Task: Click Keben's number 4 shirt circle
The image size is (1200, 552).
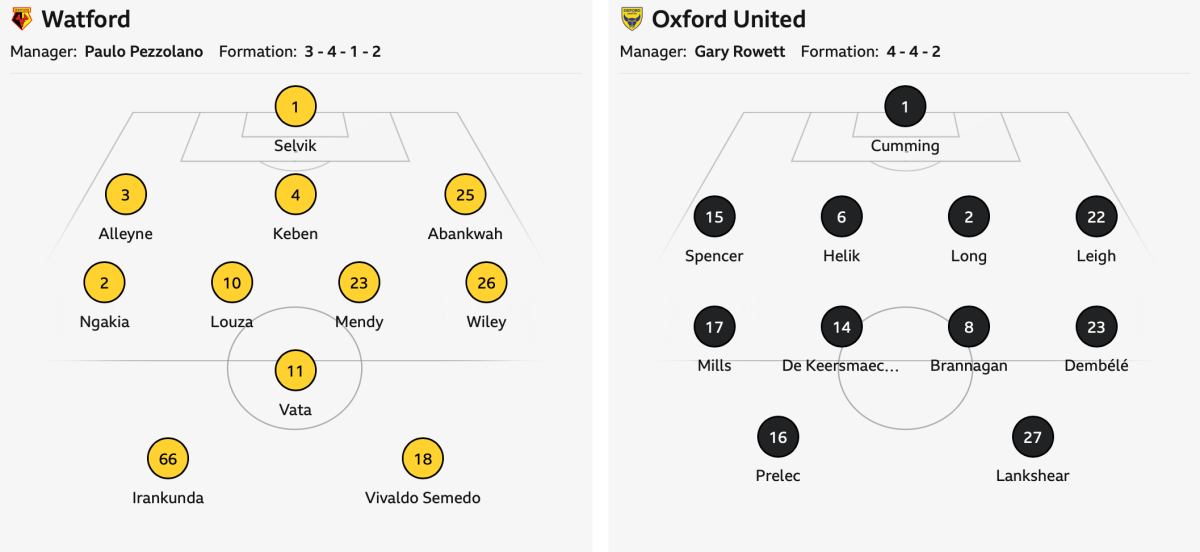Action: click(295, 195)
